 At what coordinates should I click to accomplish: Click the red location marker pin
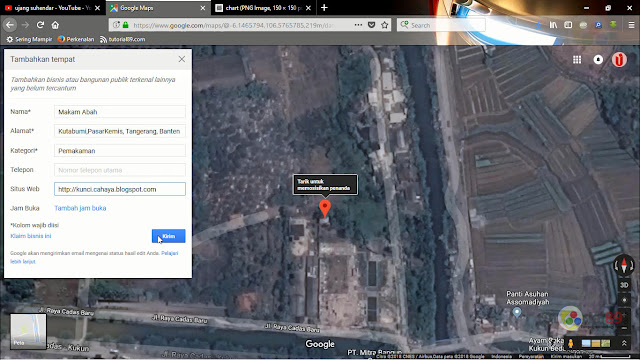pos(325,208)
